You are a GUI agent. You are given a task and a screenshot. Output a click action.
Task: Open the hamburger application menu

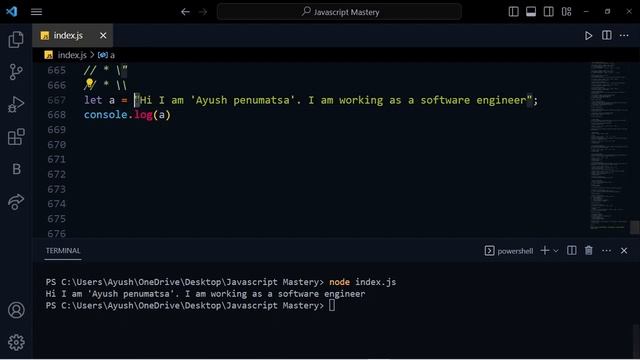[36, 12]
